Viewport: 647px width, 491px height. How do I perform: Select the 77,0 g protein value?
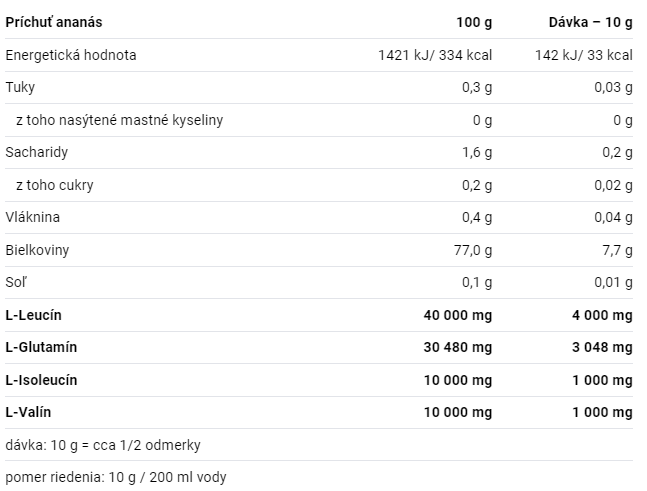pyautogui.click(x=473, y=250)
